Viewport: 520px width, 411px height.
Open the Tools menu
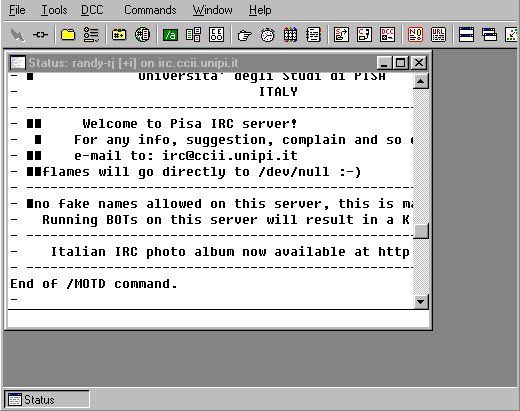[x=54, y=10]
